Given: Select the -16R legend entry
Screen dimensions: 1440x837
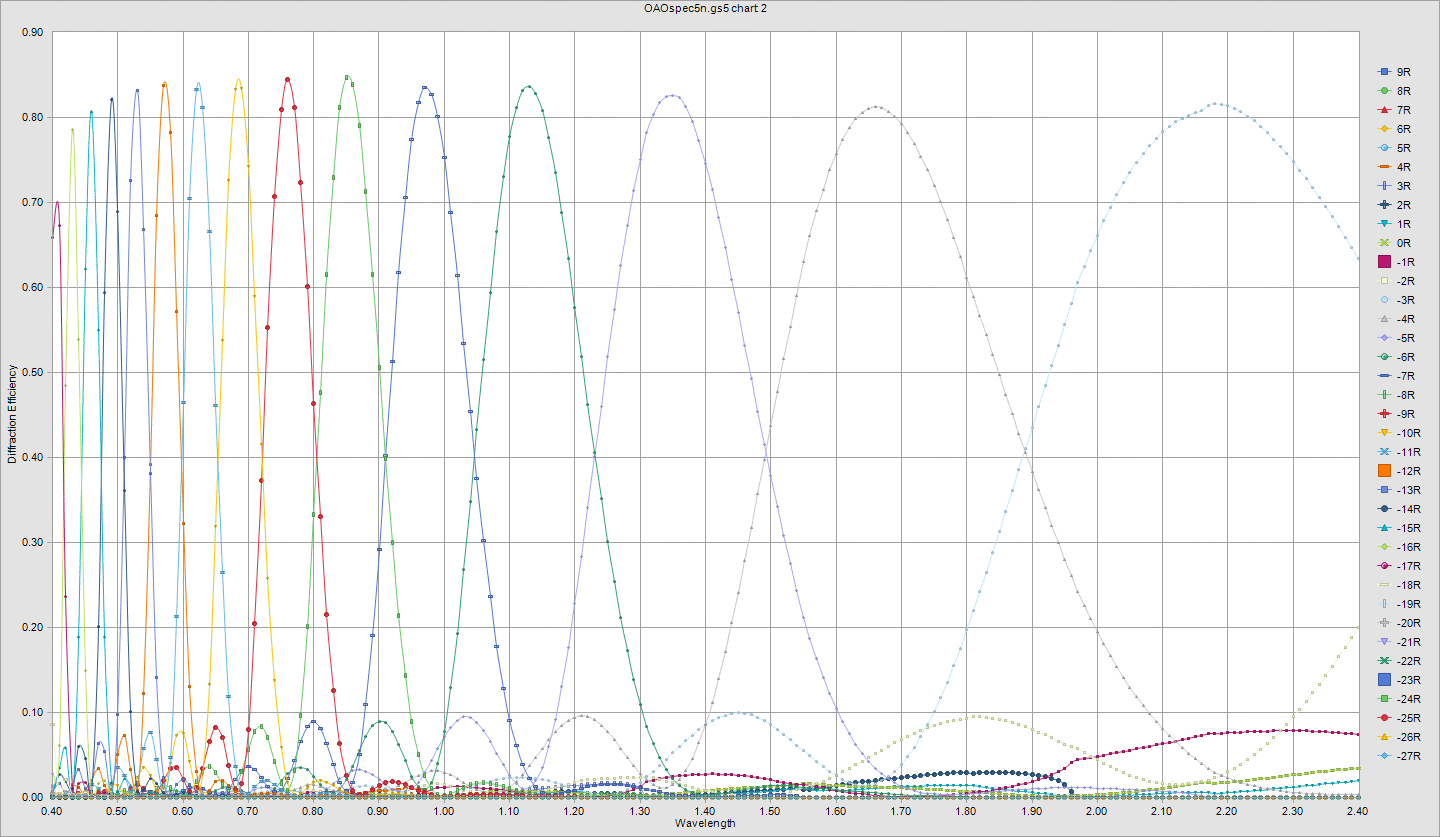Looking at the screenshot, I should pyautogui.click(x=1399, y=547).
